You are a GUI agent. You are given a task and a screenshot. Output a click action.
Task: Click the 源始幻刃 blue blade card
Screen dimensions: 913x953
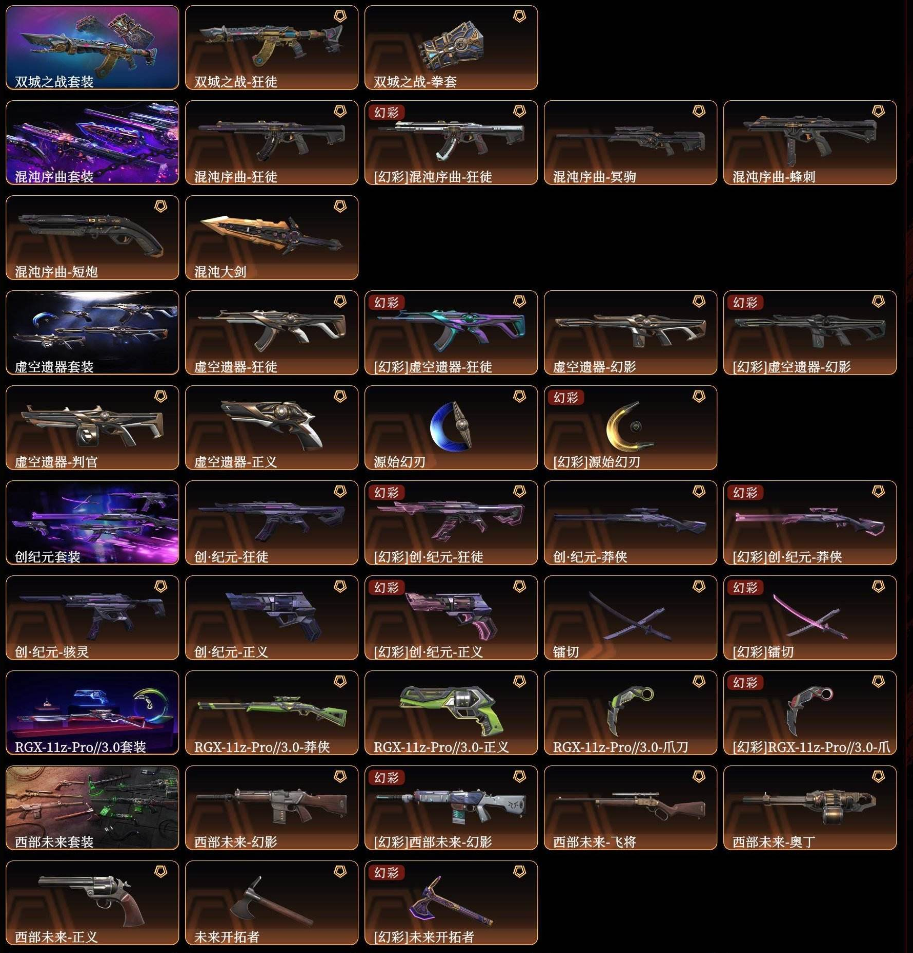coord(451,427)
